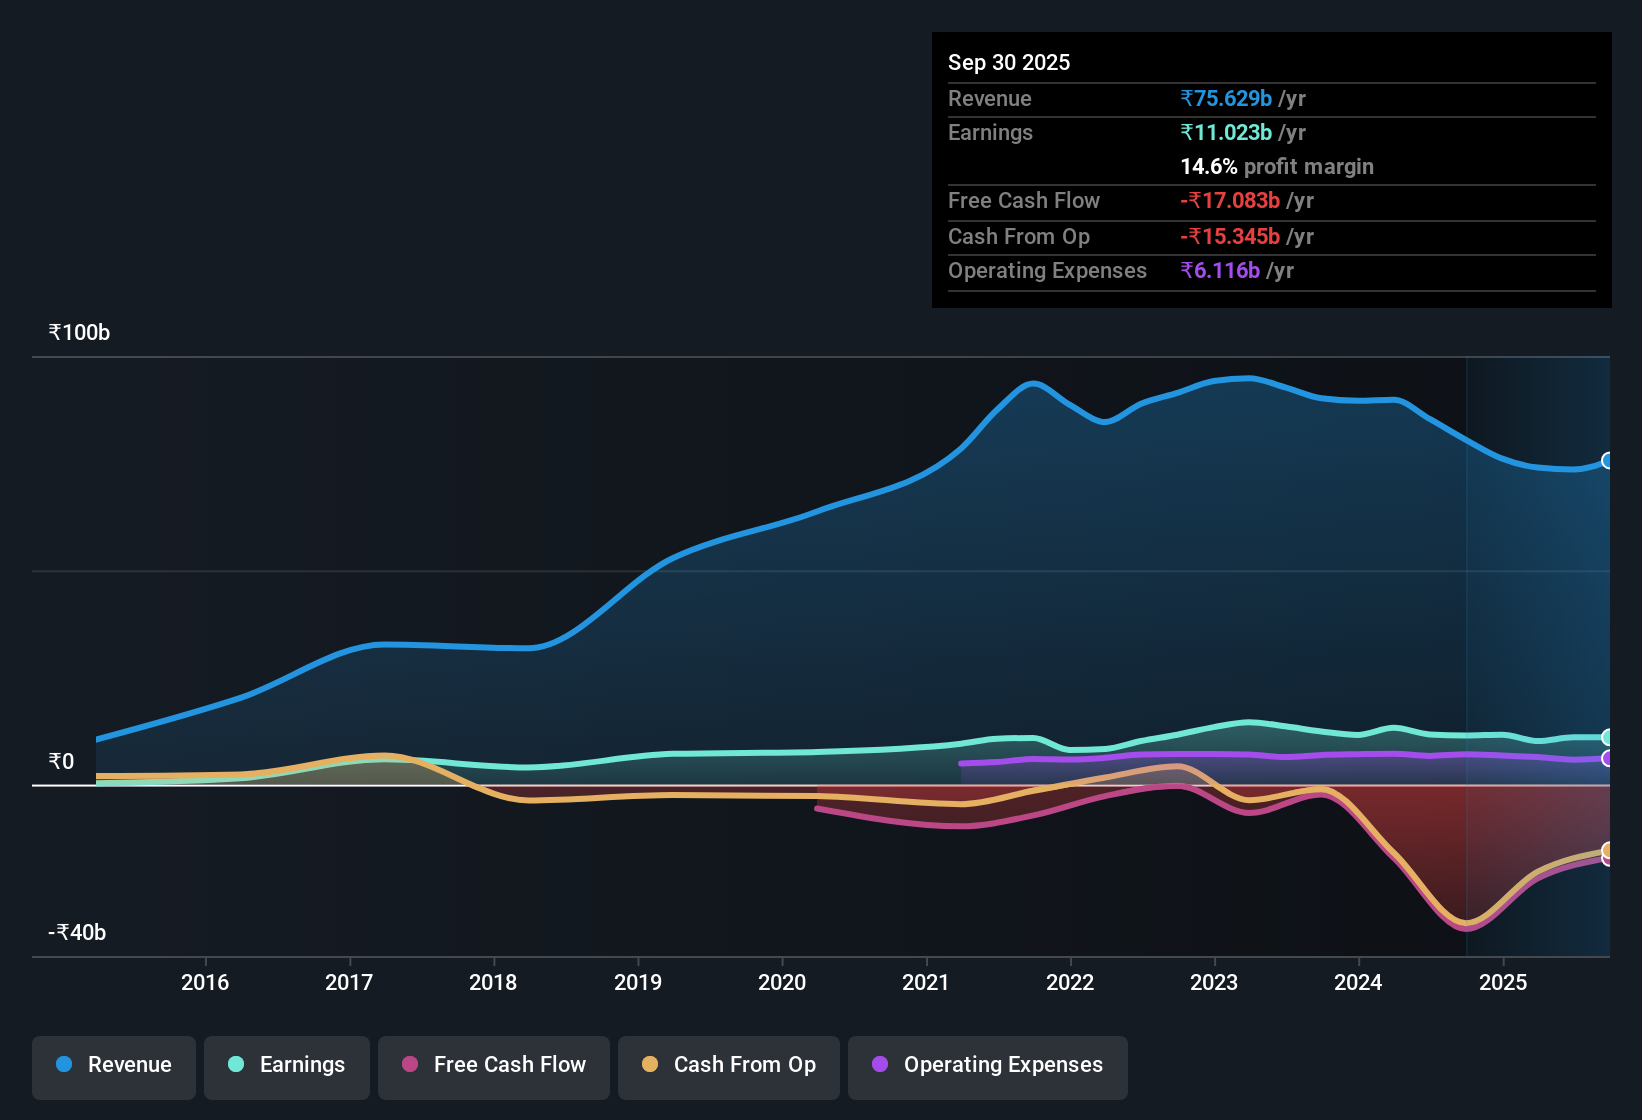Toggle the Operating Expenses series visibility
The width and height of the screenshot is (1642, 1120).
[x=987, y=1065]
